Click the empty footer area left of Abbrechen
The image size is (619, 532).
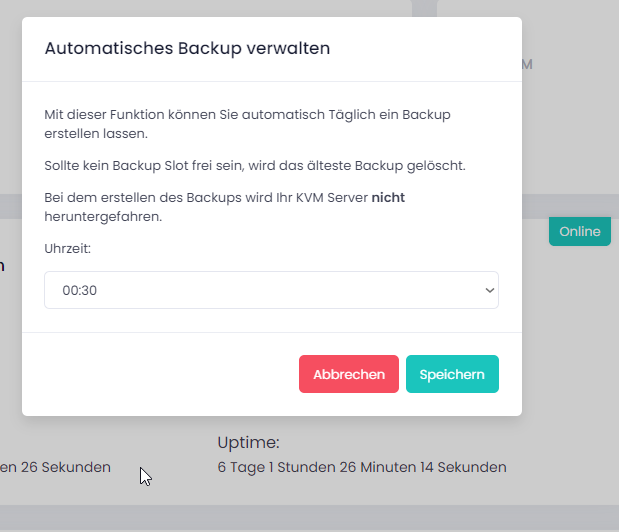160,374
